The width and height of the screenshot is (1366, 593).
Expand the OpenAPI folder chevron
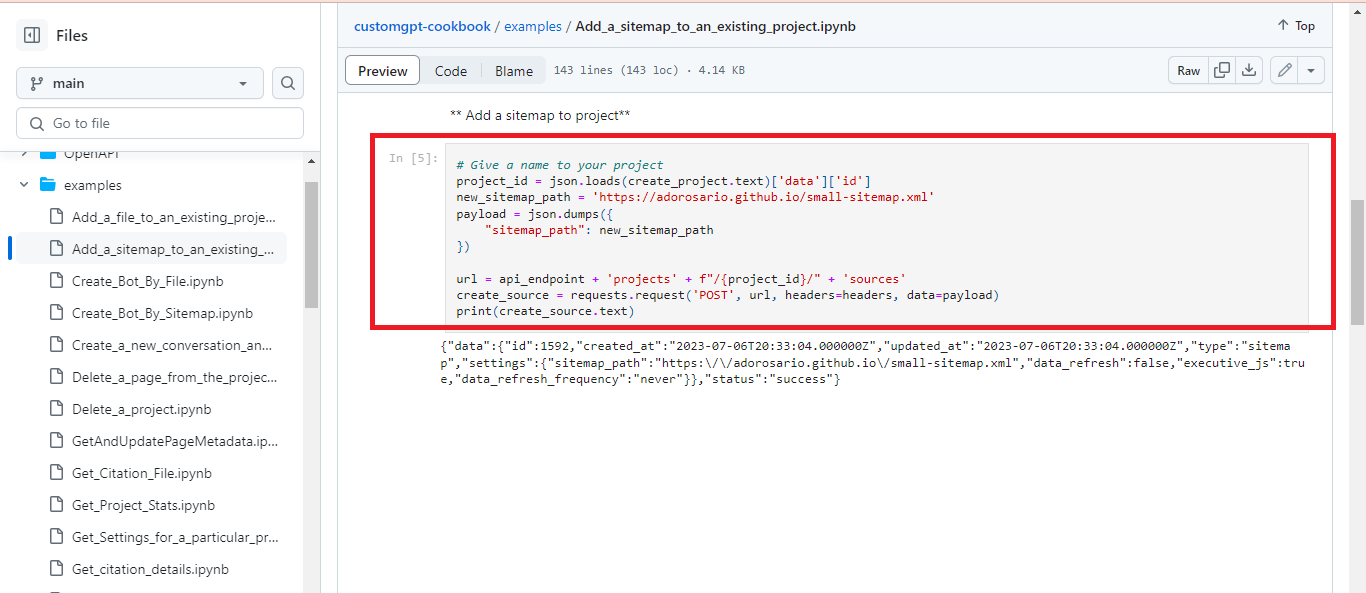[x=24, y=153]
